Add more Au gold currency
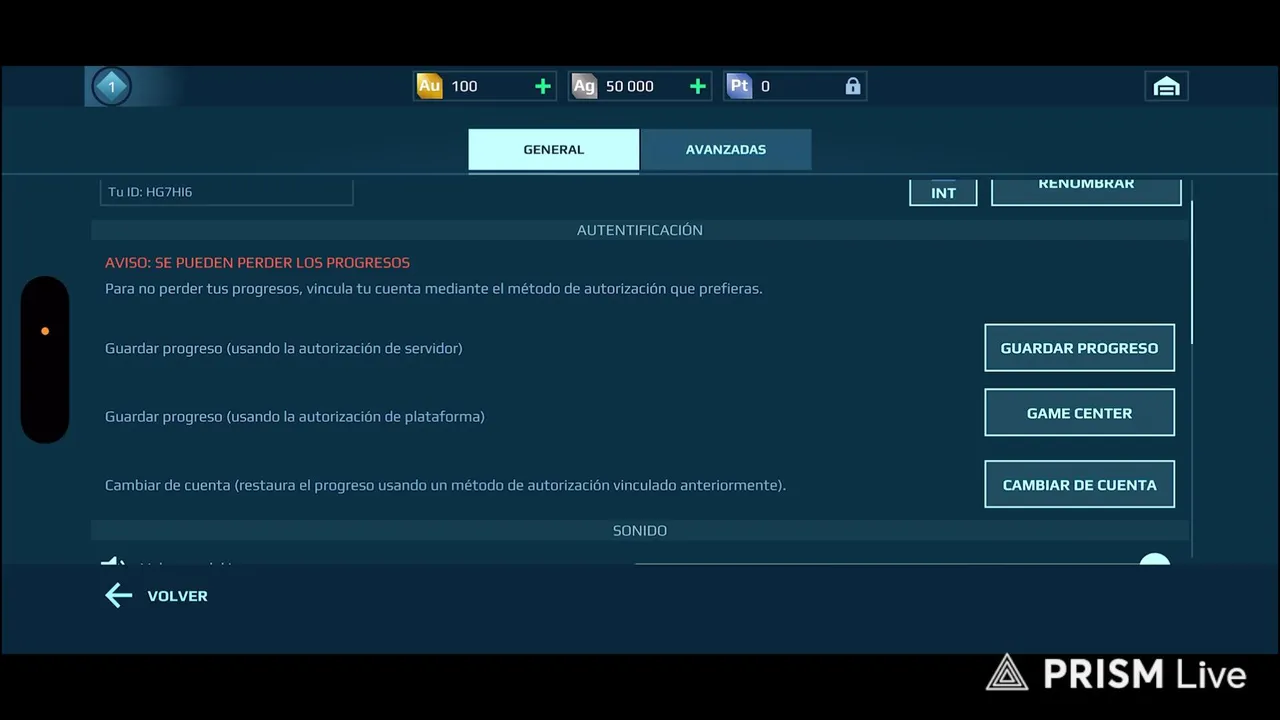 pyautogui.click(x=543, y=86)
